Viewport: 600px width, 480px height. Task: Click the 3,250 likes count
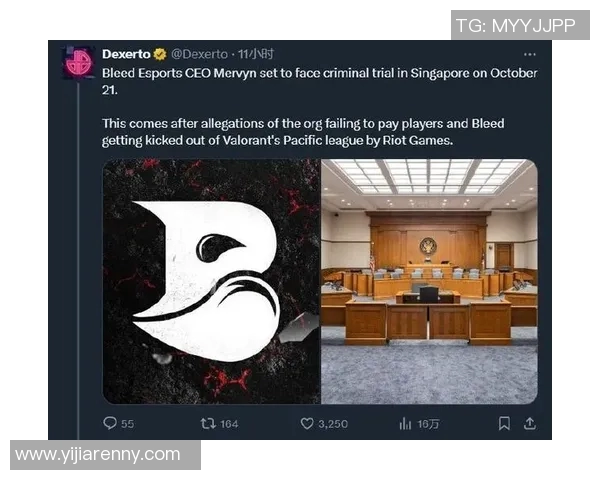pyautogui.click(x=333, y=424)
